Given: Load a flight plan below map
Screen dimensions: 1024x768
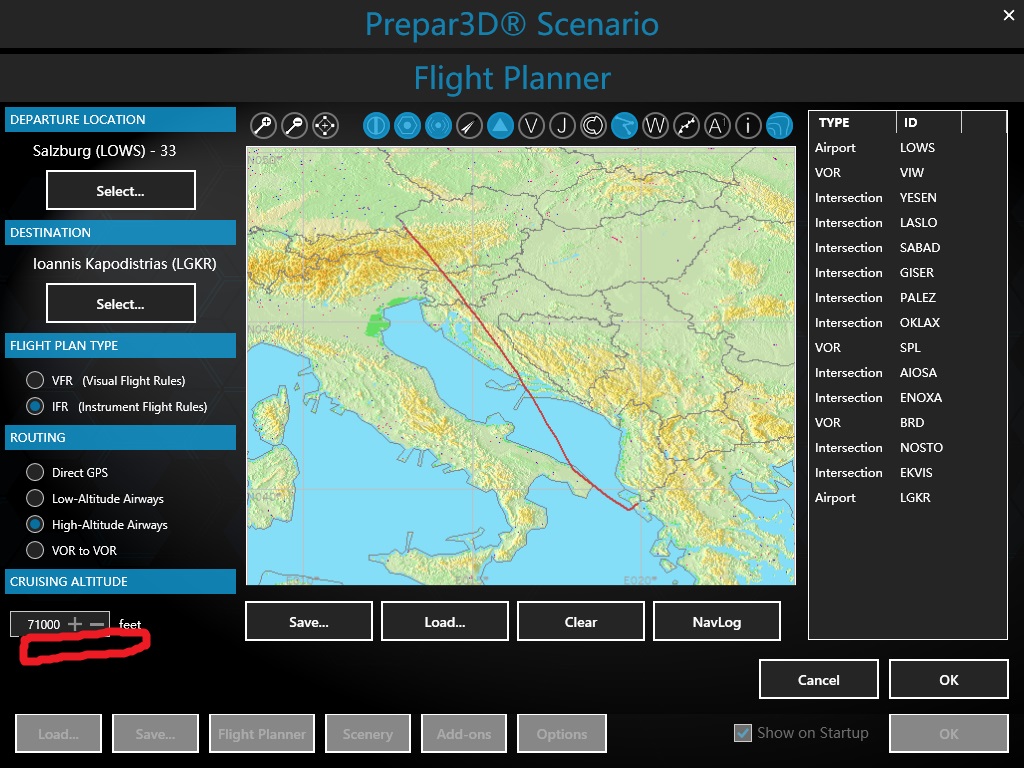Looking at the screenshot, I should 445,621.
